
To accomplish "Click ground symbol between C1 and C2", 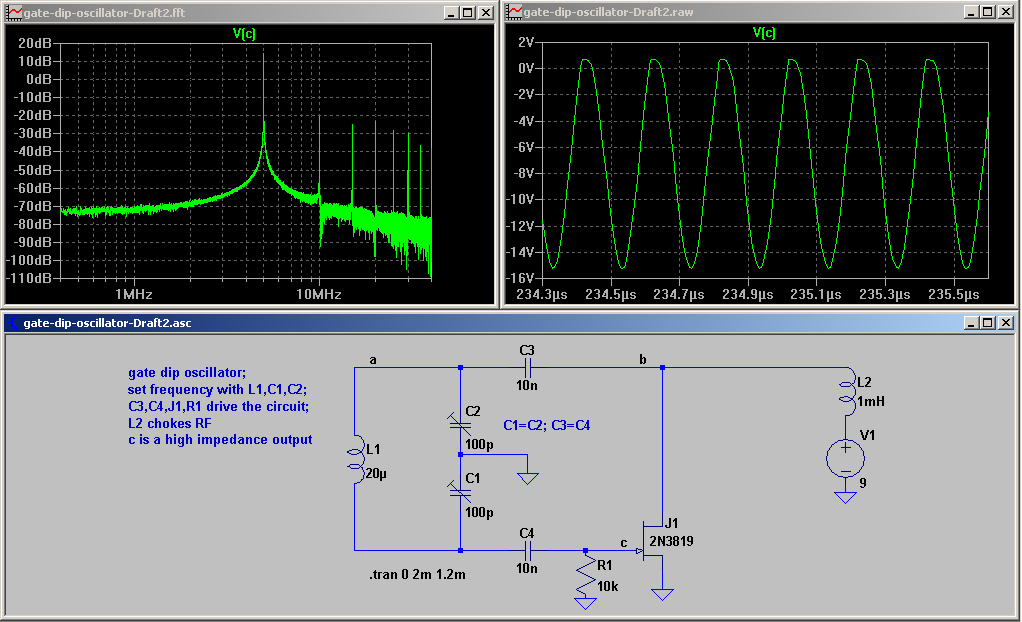I will click(527, 479).
